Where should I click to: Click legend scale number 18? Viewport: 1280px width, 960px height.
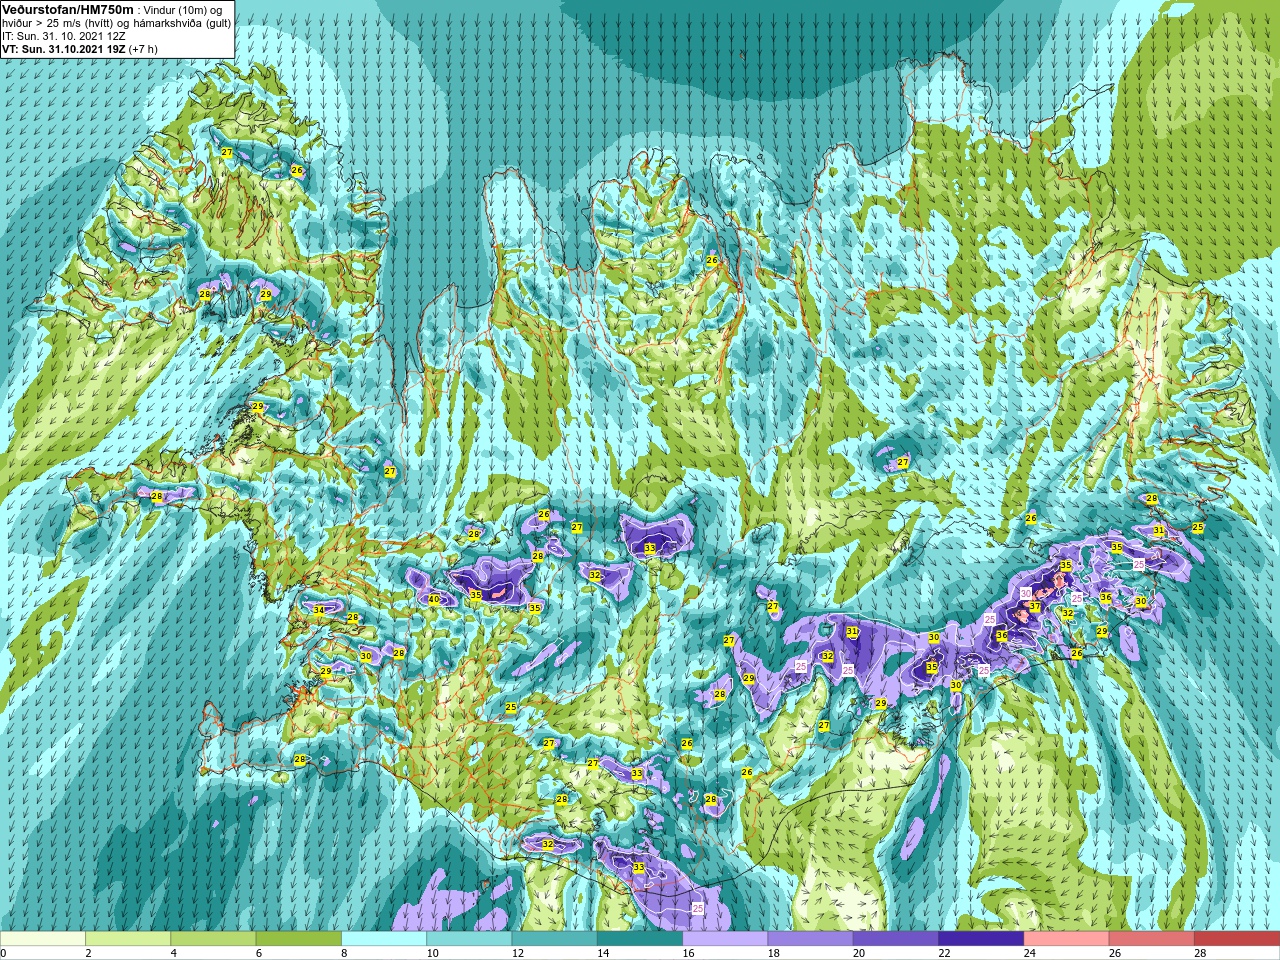coord(773,953)
